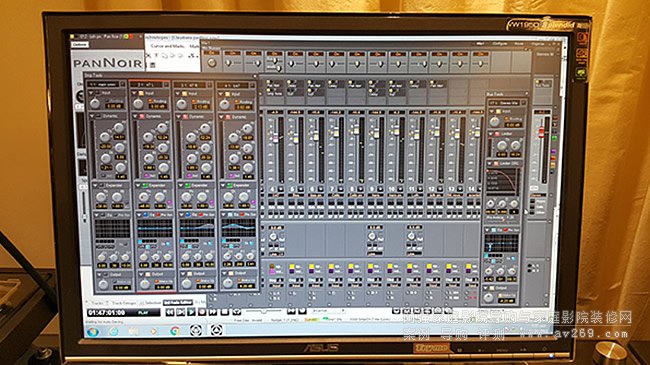
Task: Click the Fast Forward transport button
Action: [x=213, y=312]
